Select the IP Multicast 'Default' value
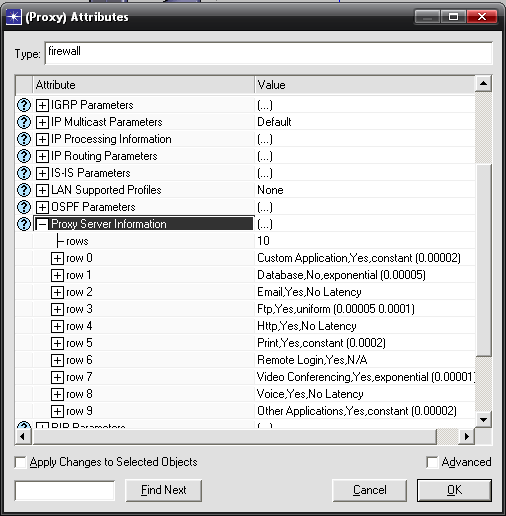The height and width of the screenshot is (516, 506). pyautogui.click(x=274, y=122)
